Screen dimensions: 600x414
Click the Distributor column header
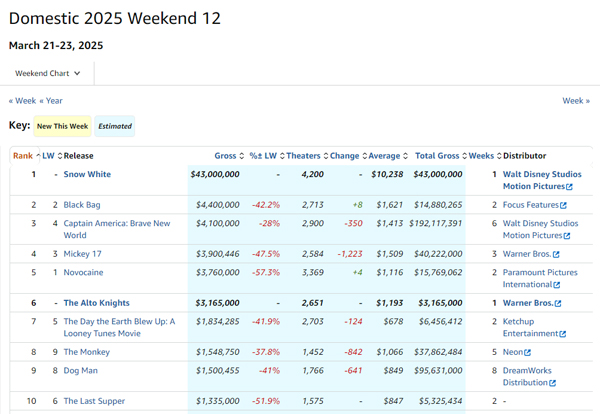(525, 156)
